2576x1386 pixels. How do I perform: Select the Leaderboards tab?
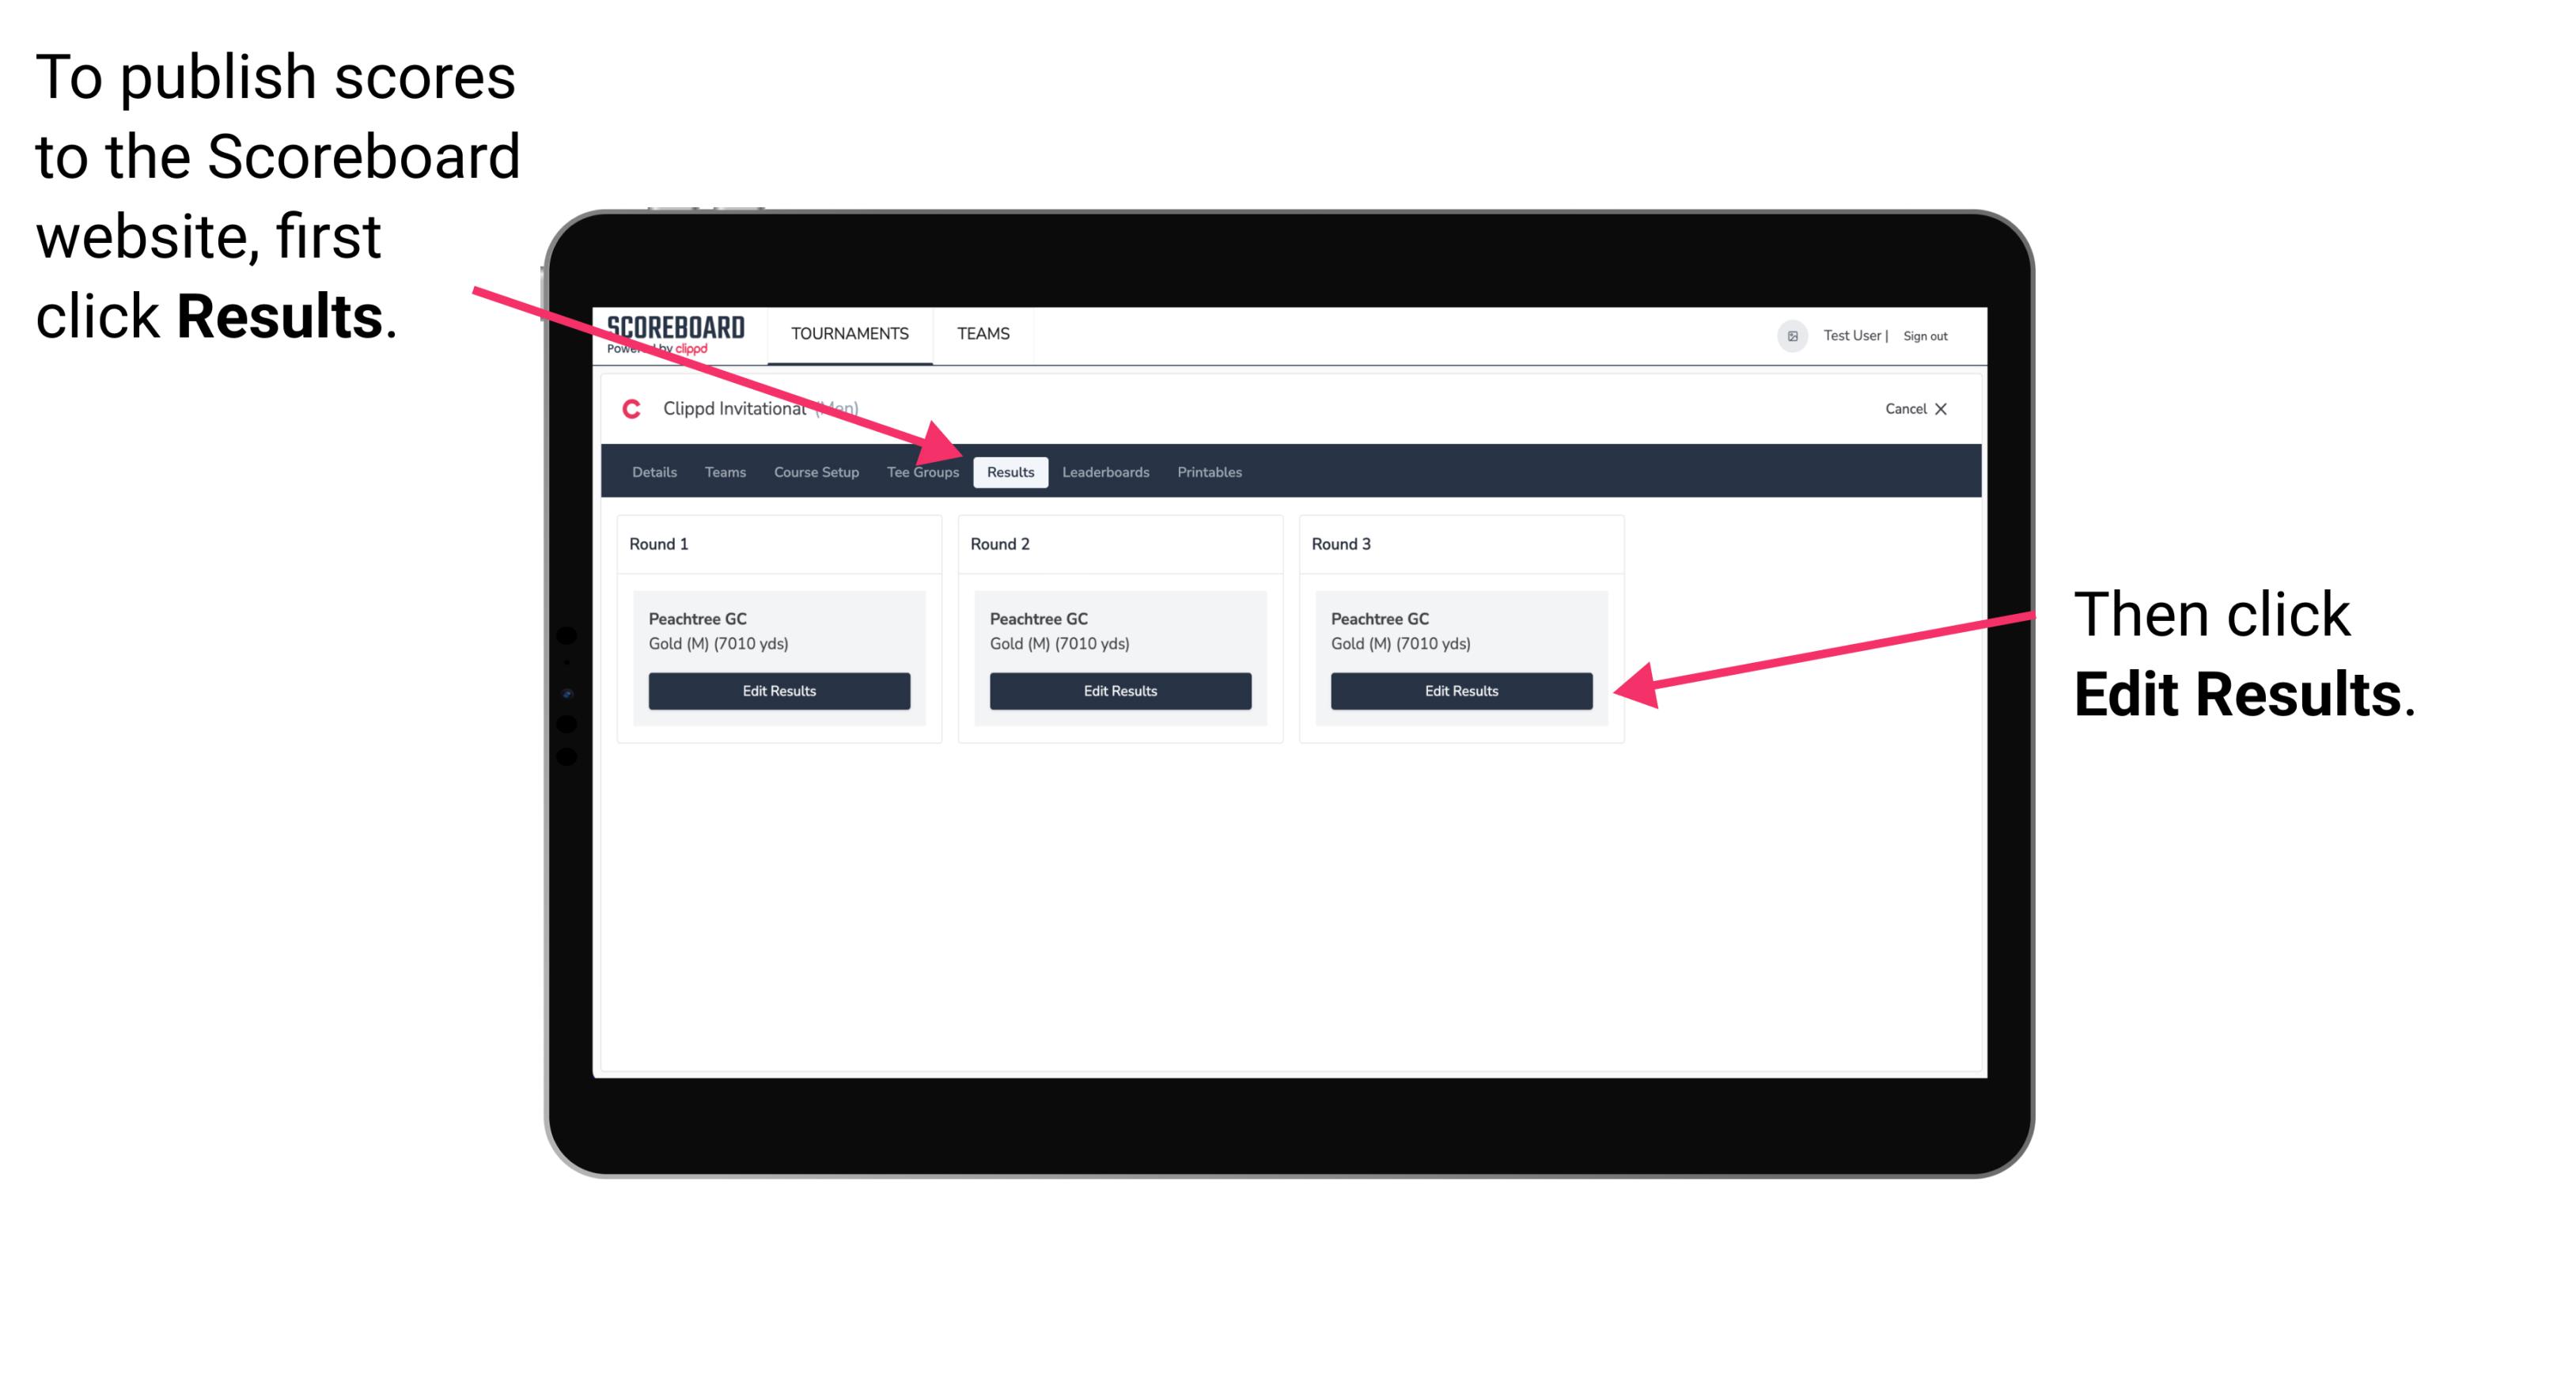point(1106,471)
